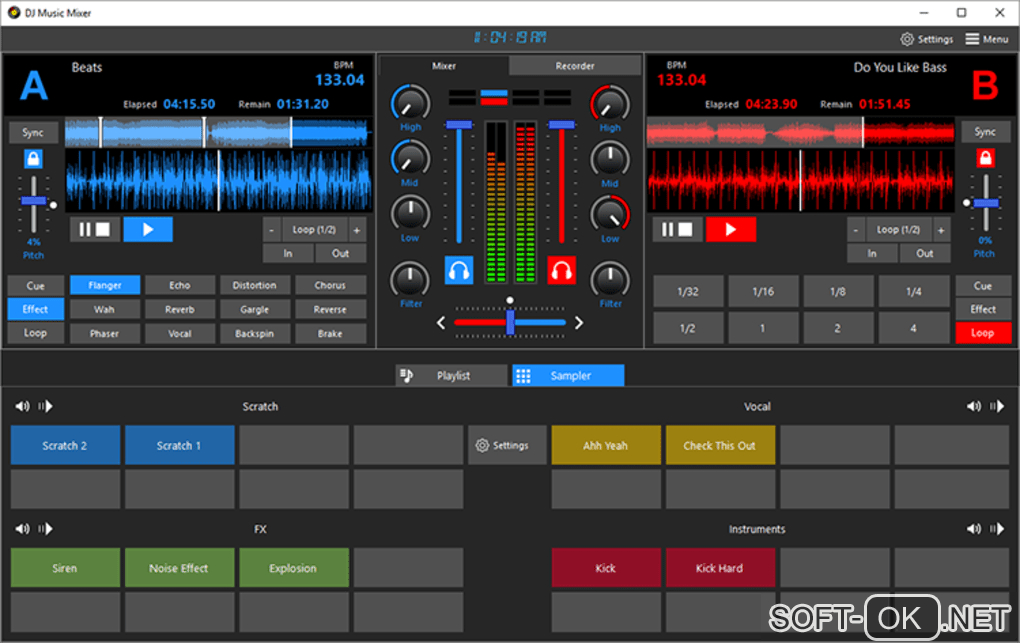Click the crossfader slider handle
The width and height of the screenshot is (1020, 643).
click(x=510, y=322)
